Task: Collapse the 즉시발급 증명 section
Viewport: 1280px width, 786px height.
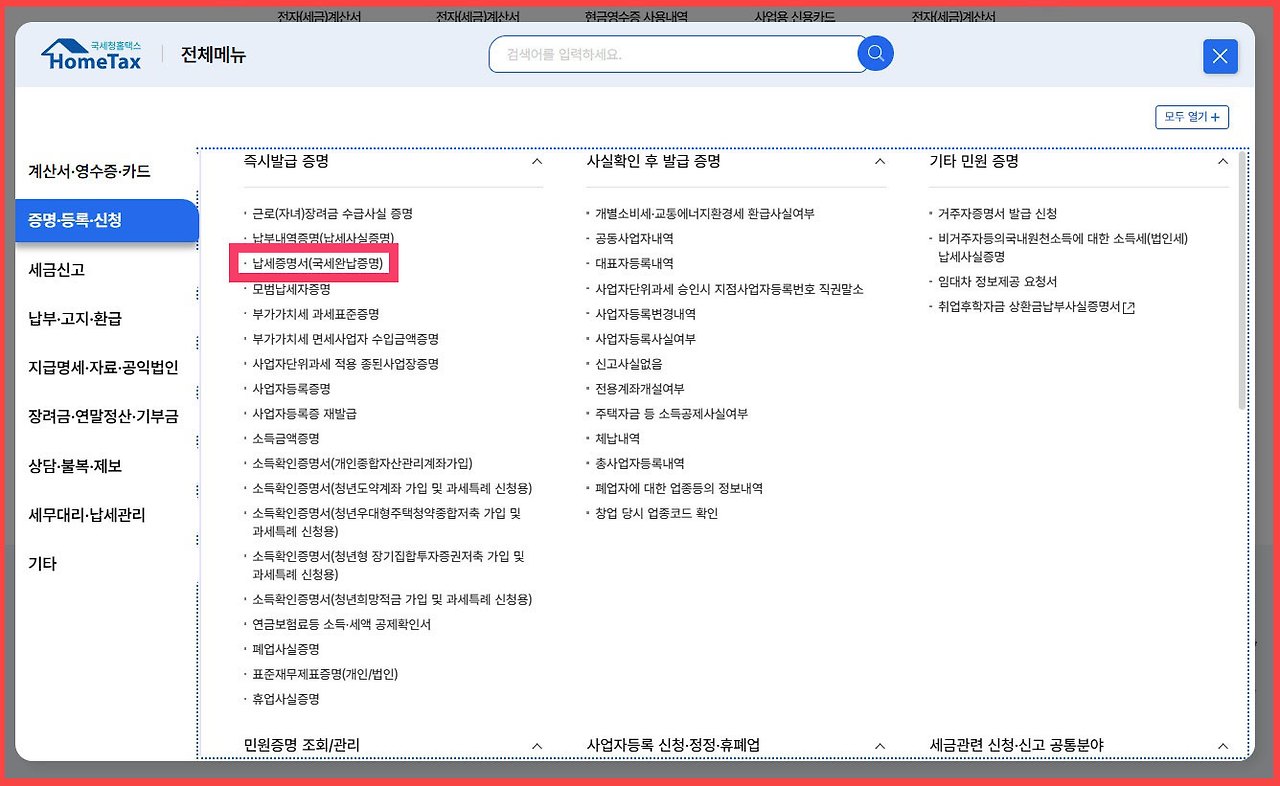Action: pos(537,160)
